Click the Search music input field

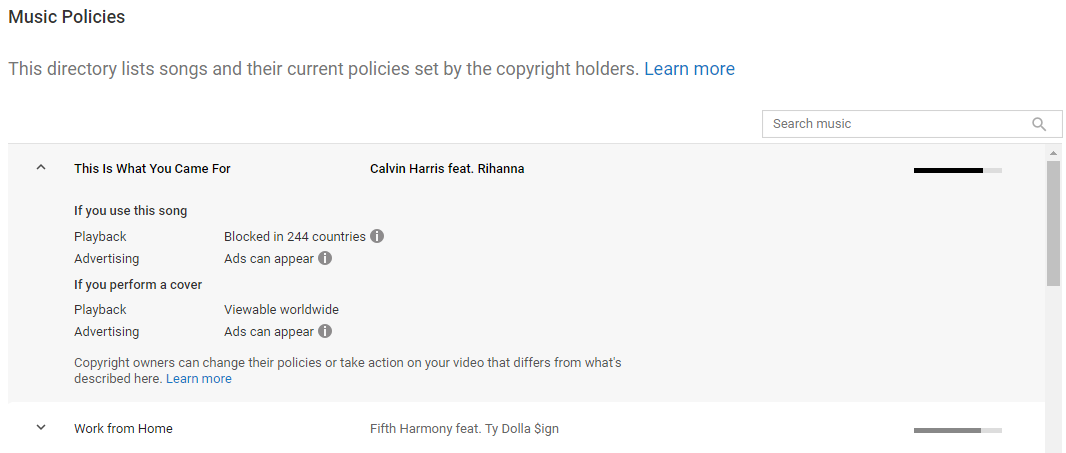point(912,124)
